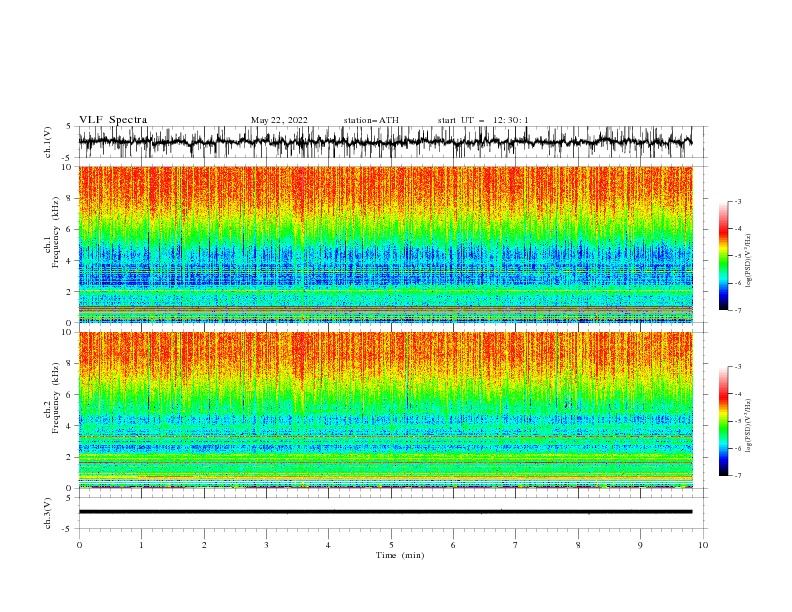
Task: Select the "start UT = 12:30:1" text
Action: 483,120
